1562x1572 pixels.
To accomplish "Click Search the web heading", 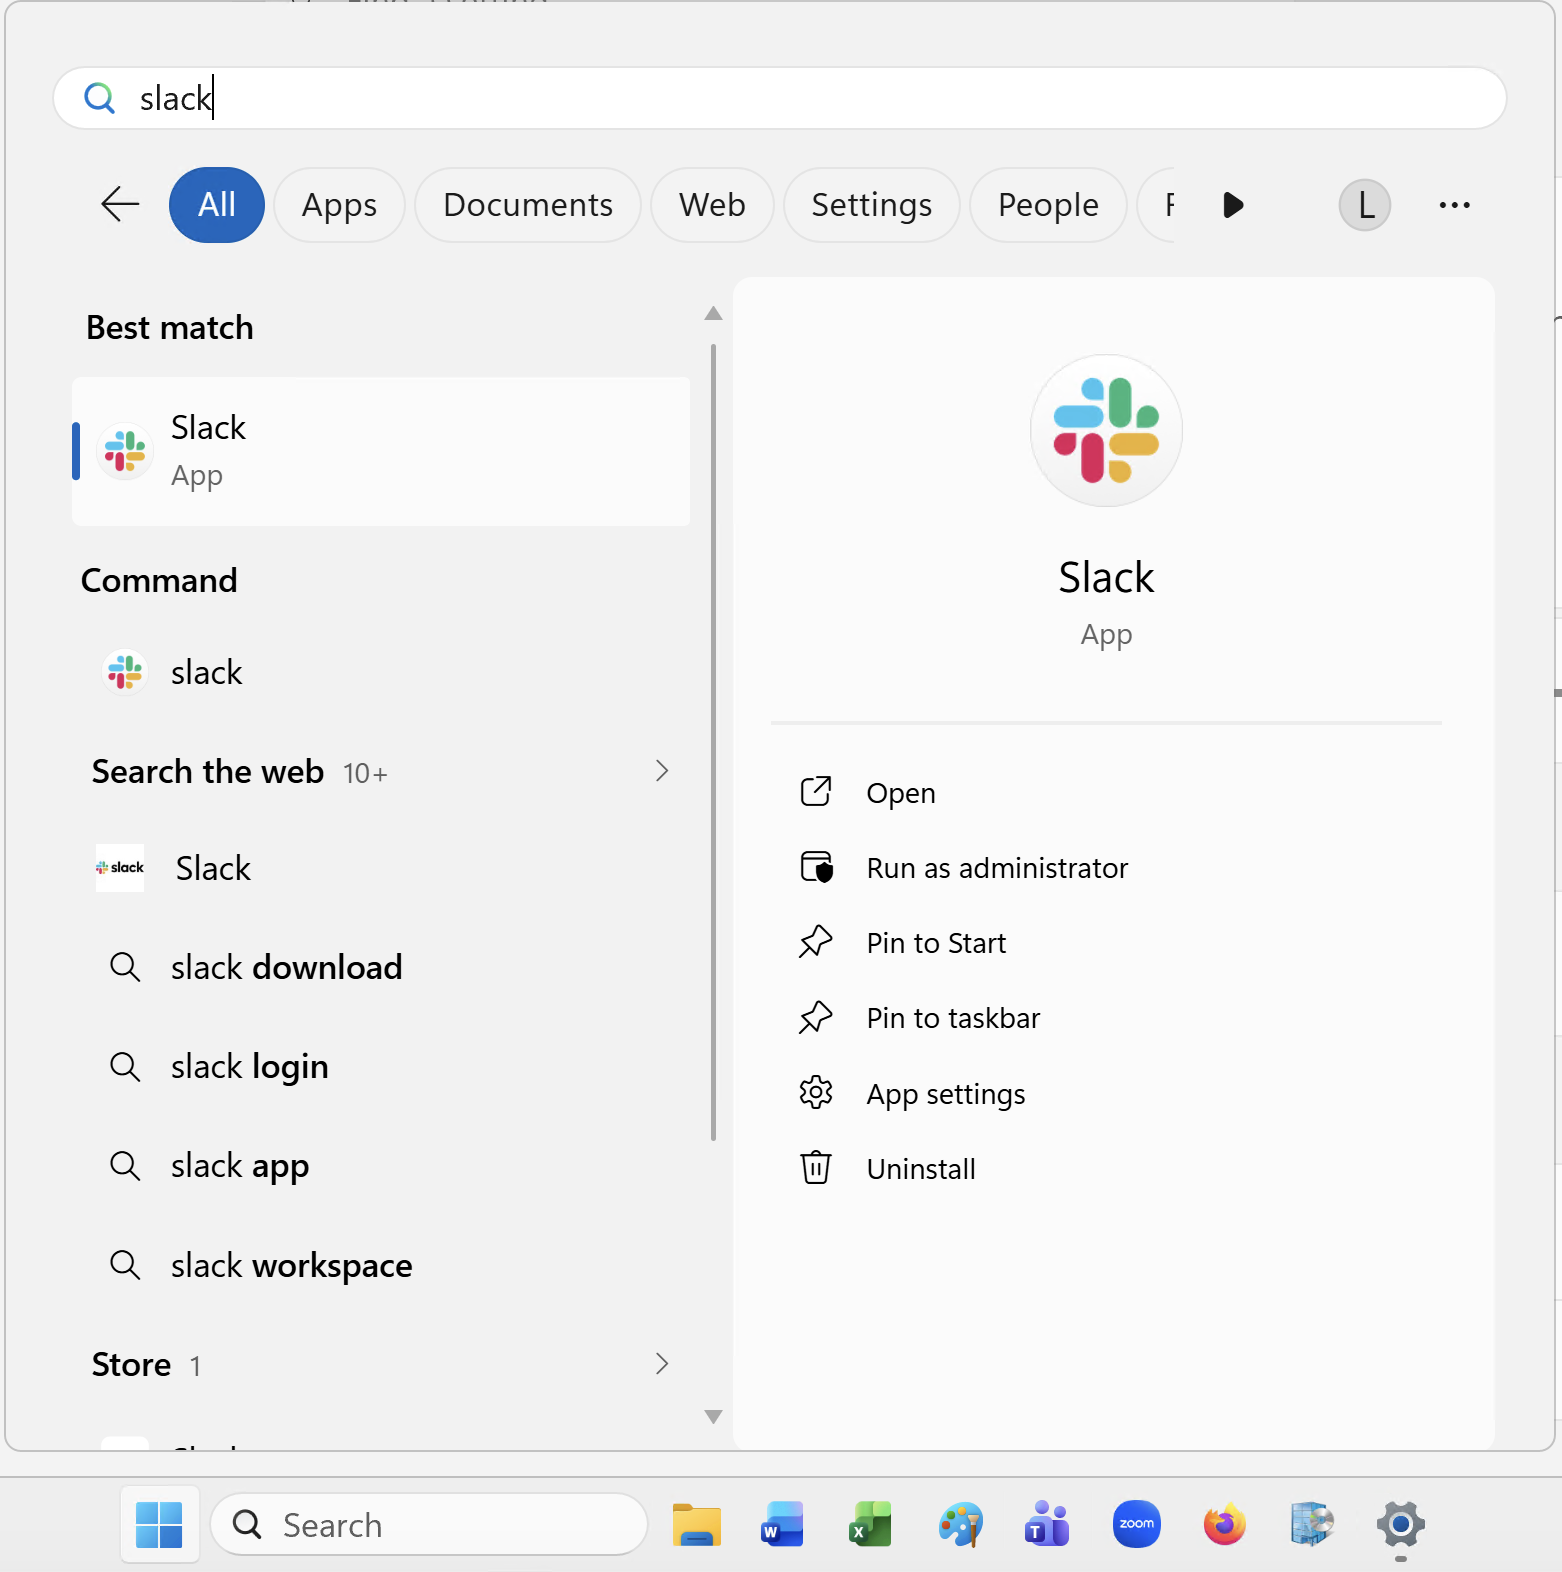I will point(208,772).
